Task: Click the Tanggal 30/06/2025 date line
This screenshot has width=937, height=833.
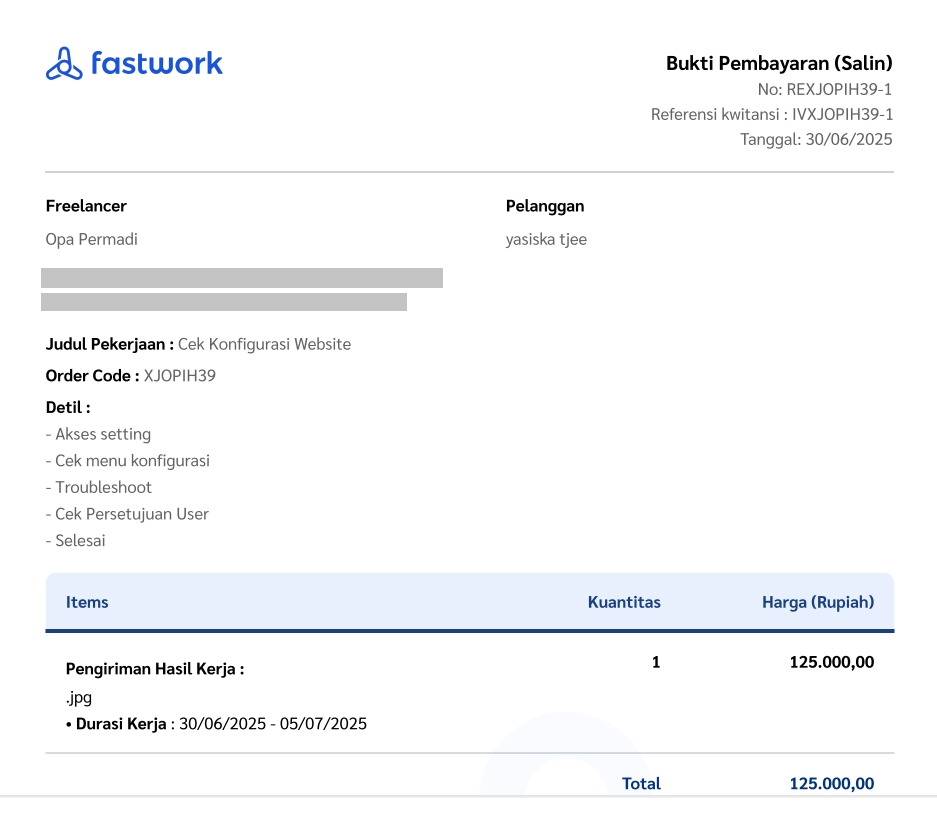Action: point(816,139)
